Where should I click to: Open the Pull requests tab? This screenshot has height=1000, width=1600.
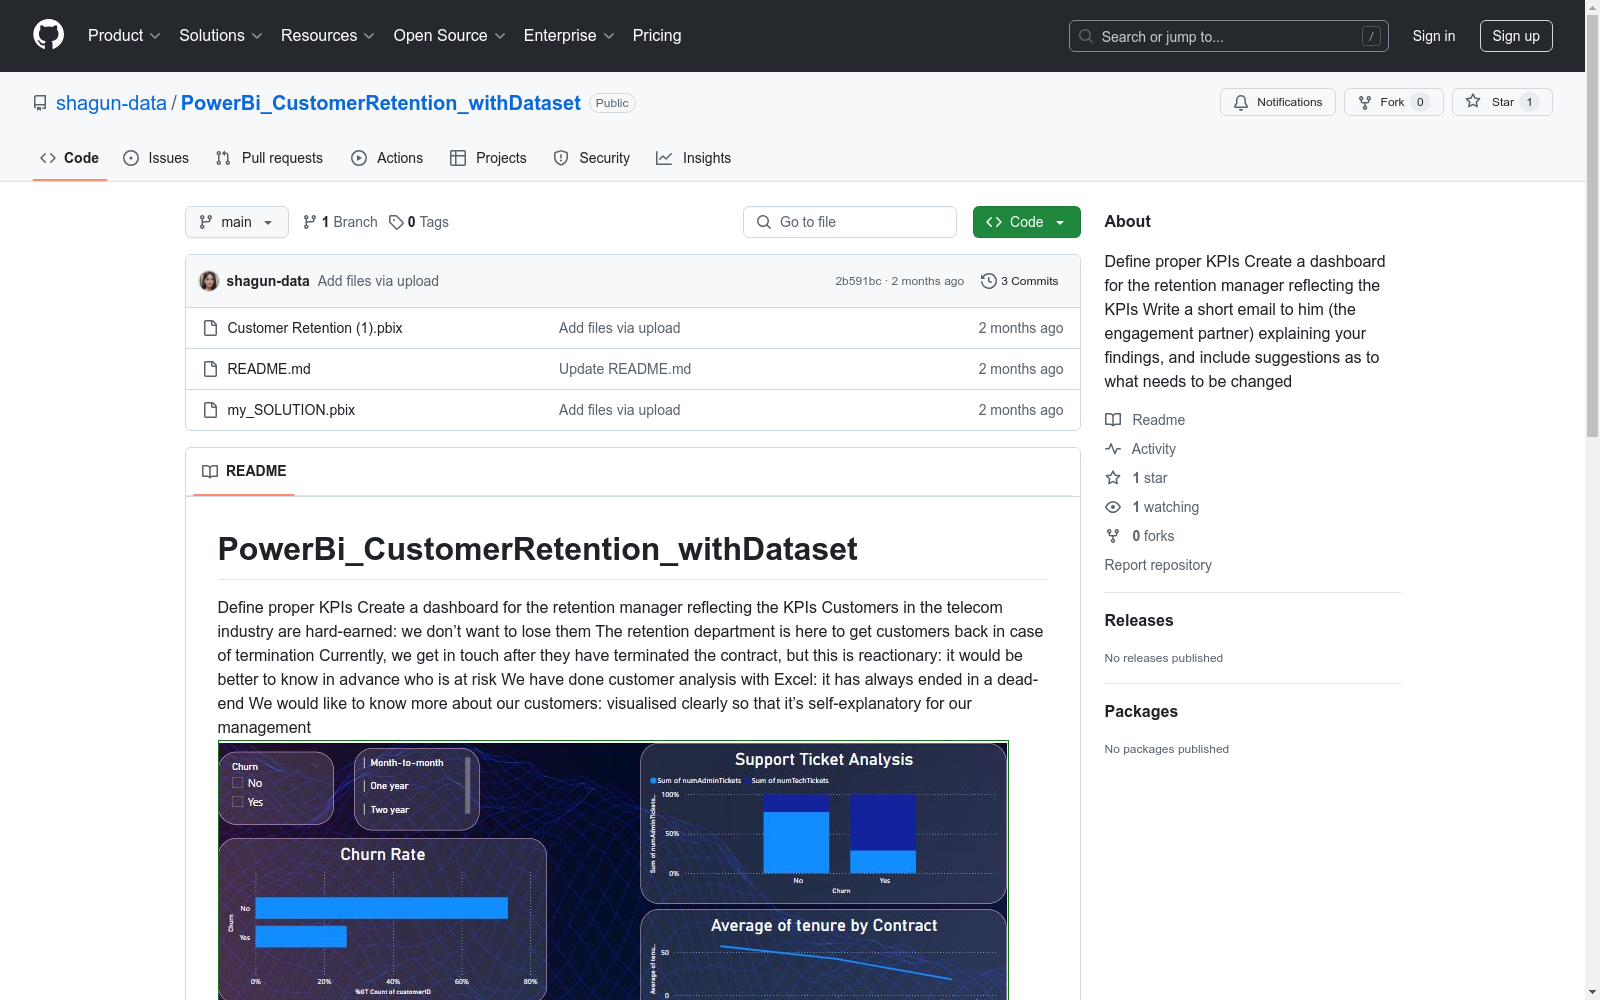269,158
